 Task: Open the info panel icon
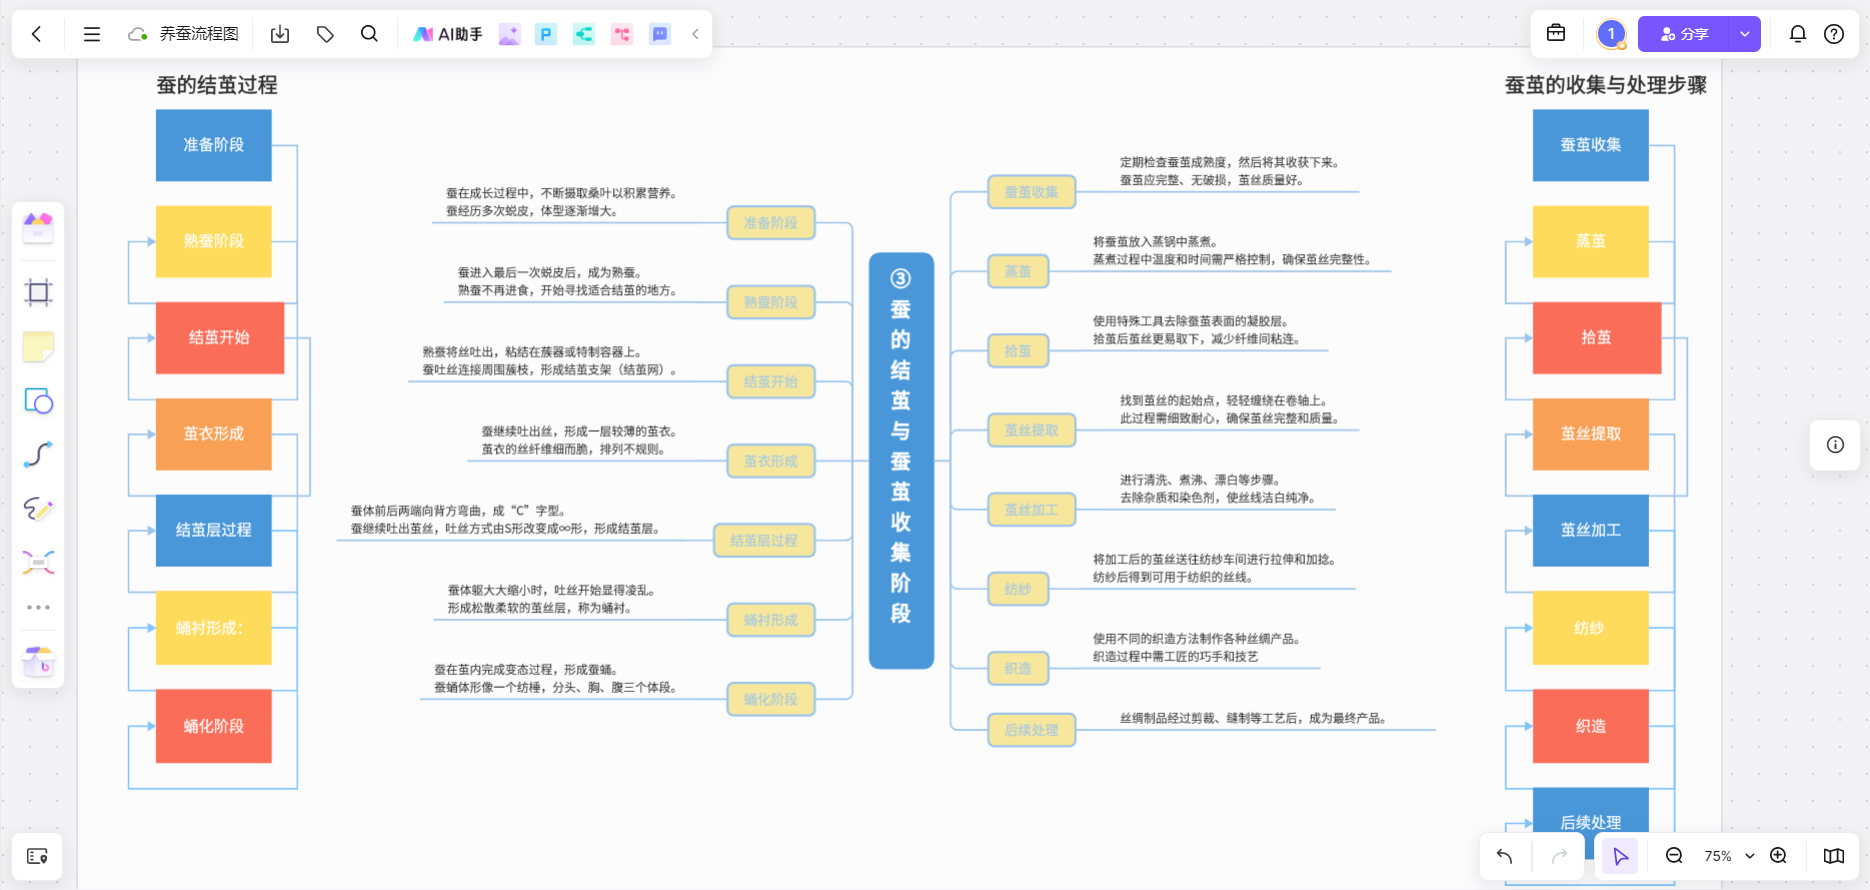click(x=1835, y=445)
